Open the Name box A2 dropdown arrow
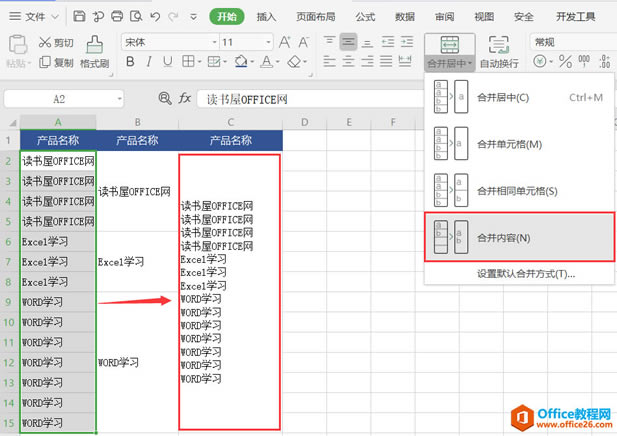Viewport: 617px width, 436px height. [x=119, y=99]
